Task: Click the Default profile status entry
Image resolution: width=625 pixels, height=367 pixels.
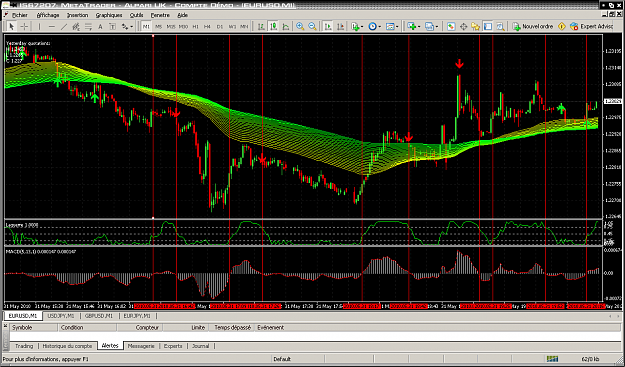Action: click(282, 359)
